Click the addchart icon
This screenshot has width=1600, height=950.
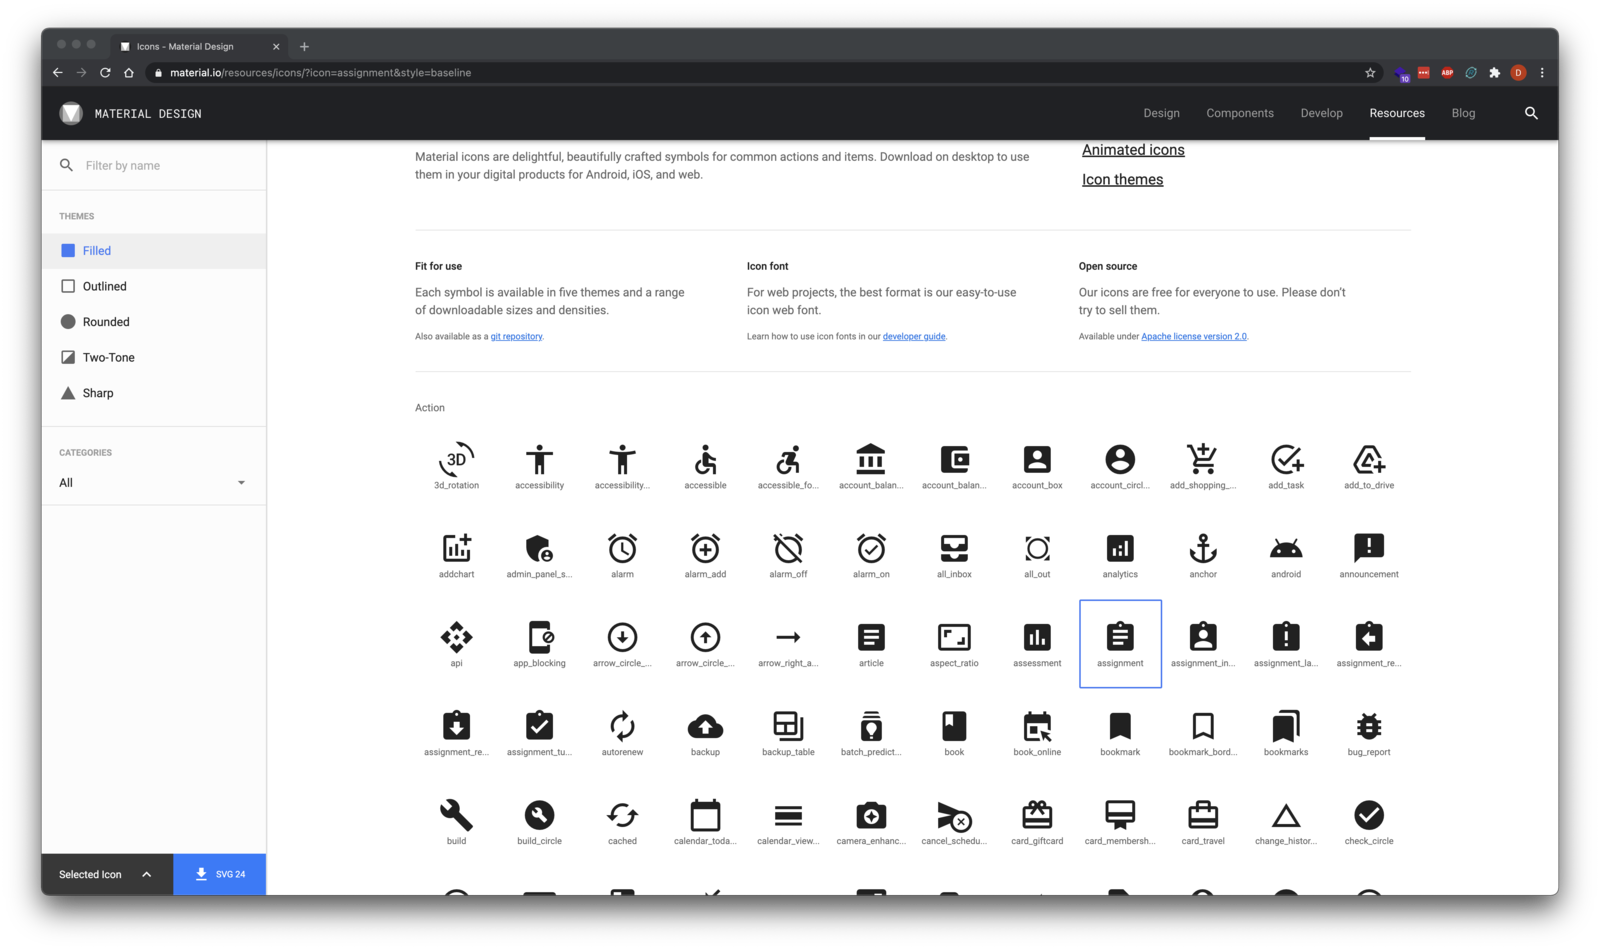tap(456, 548)
